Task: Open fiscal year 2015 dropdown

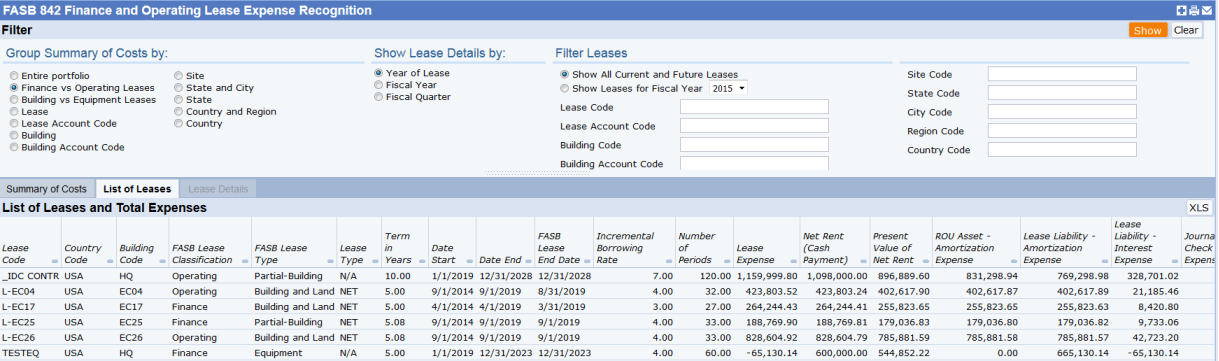Action: [x=728, y=89]
